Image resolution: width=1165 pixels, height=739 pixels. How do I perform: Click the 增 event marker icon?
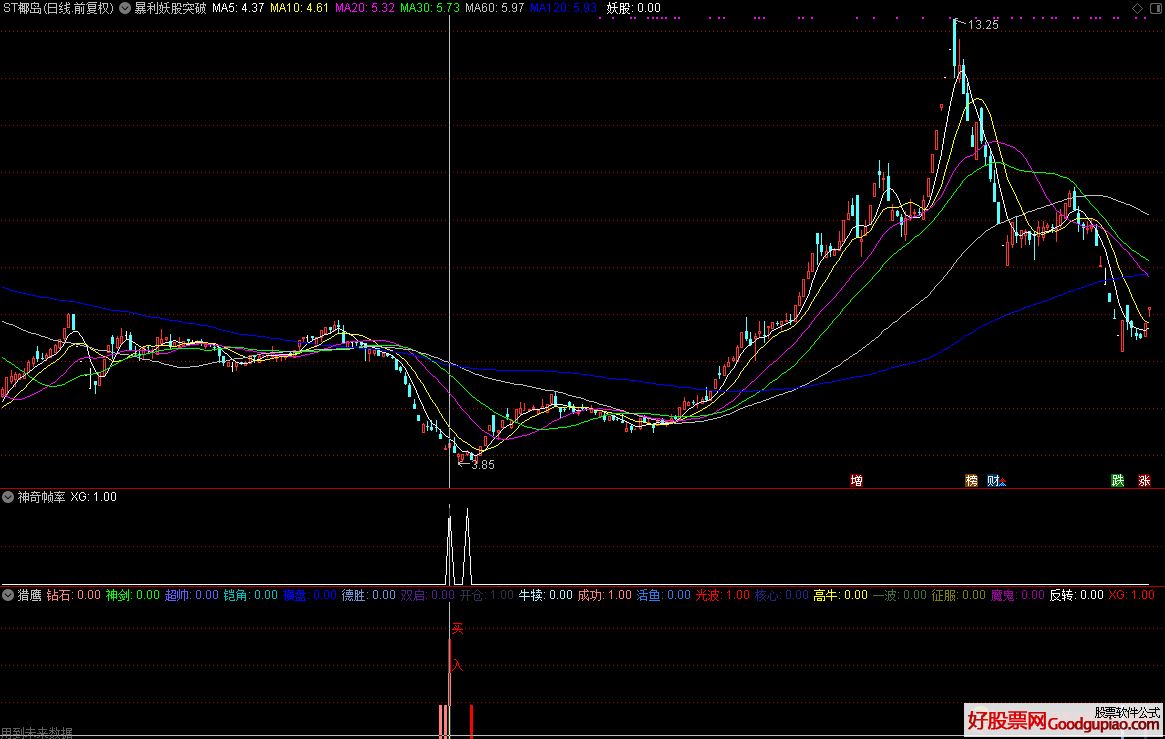(x=857, y=481)
